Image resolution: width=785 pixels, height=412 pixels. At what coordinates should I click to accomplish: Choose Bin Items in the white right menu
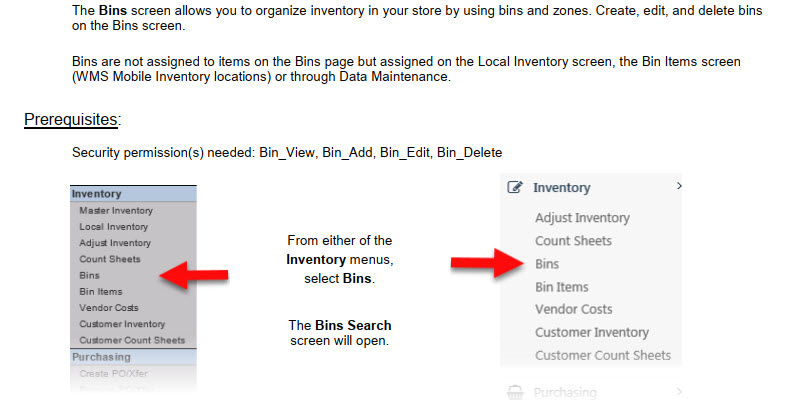click(x=560, y=287)
